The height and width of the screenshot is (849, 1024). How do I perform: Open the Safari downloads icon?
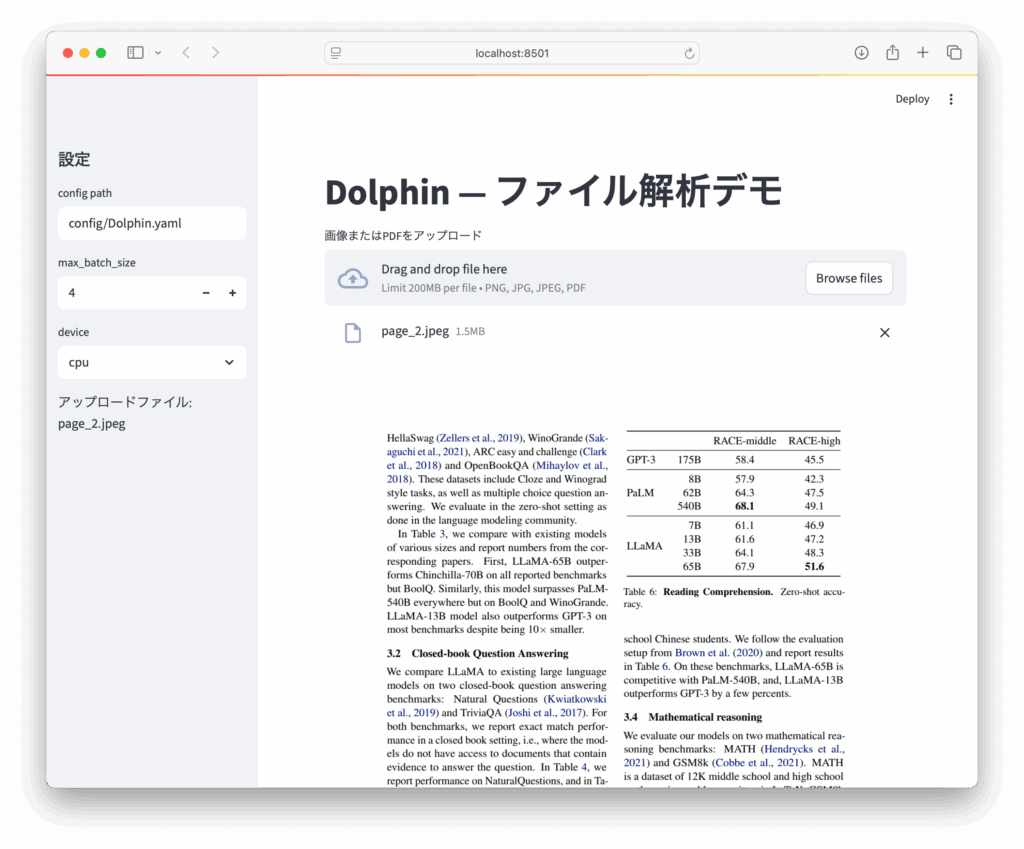click(x=861, y=53)
